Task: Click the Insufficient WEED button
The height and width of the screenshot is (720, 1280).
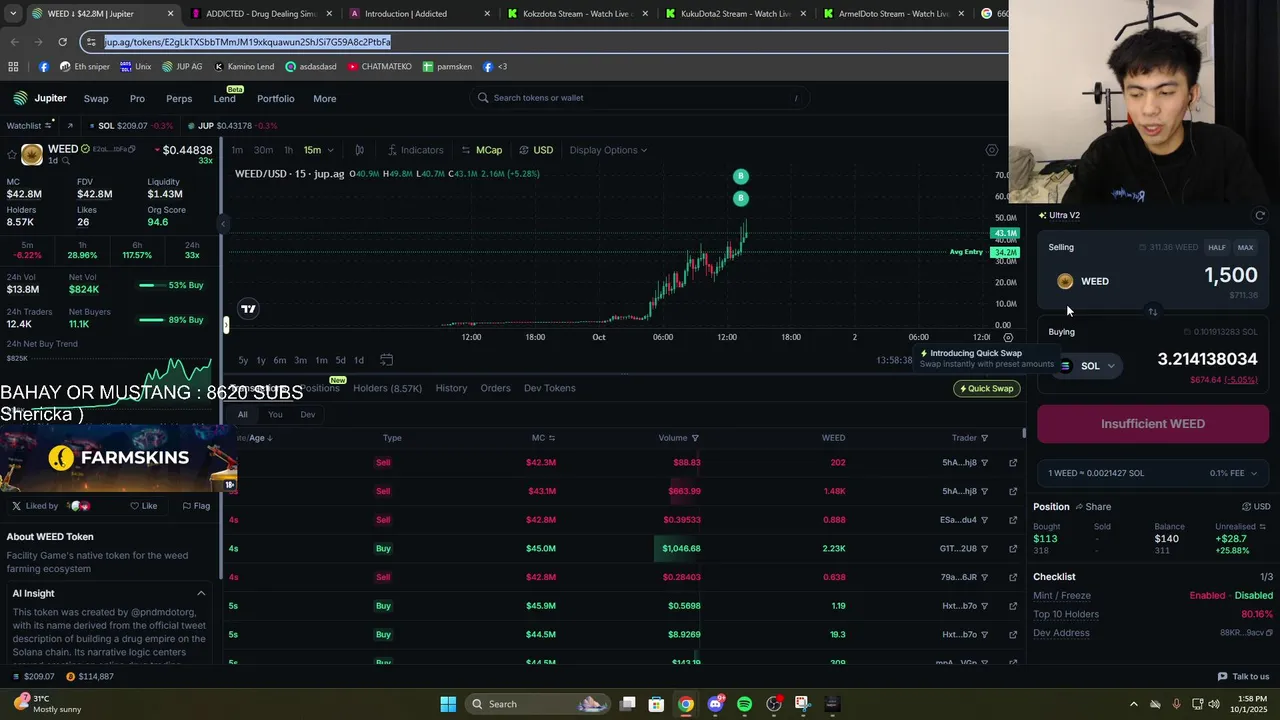Action: [1152, 424]
